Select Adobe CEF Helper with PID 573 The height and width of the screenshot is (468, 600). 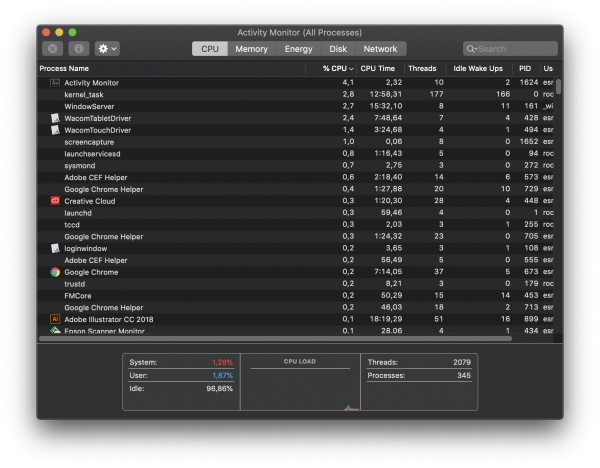(x=295, y=177)
